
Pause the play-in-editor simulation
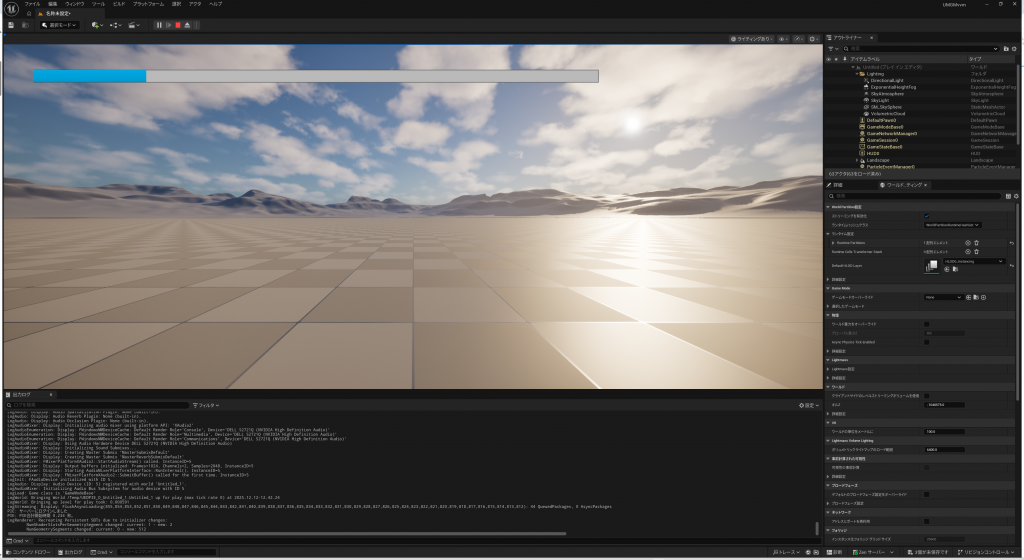158,25
